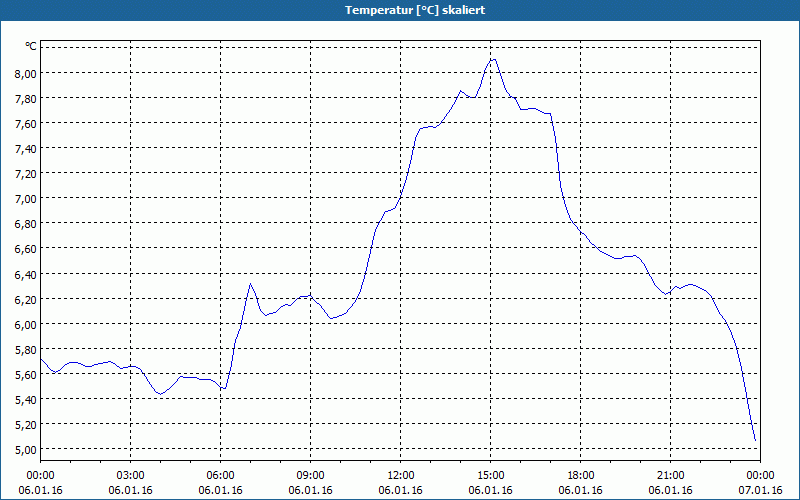Click the 00:00 label above 07.01.16
Screen dimensions: 800x500
[x=760, y=476]
